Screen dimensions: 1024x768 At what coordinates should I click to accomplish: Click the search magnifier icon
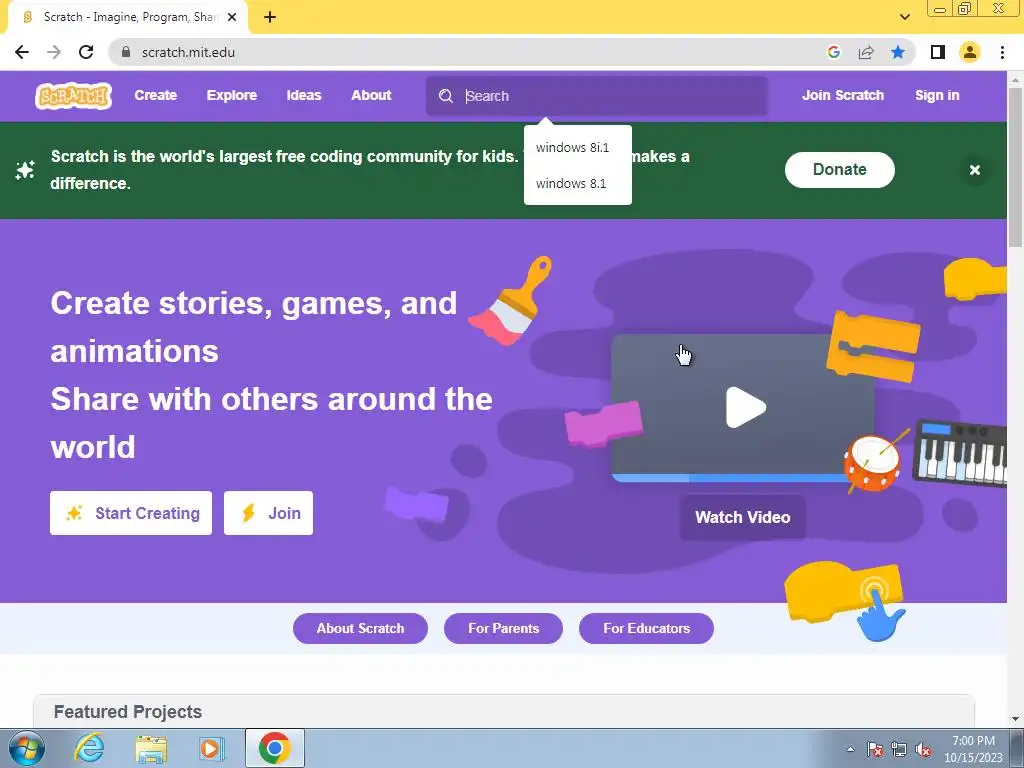(x=446, y=96)
